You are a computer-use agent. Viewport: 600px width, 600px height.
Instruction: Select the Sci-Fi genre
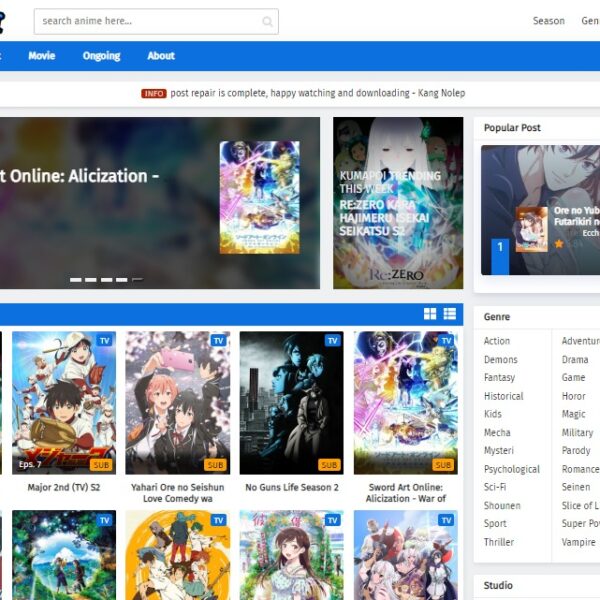click(x=495, y=487)
